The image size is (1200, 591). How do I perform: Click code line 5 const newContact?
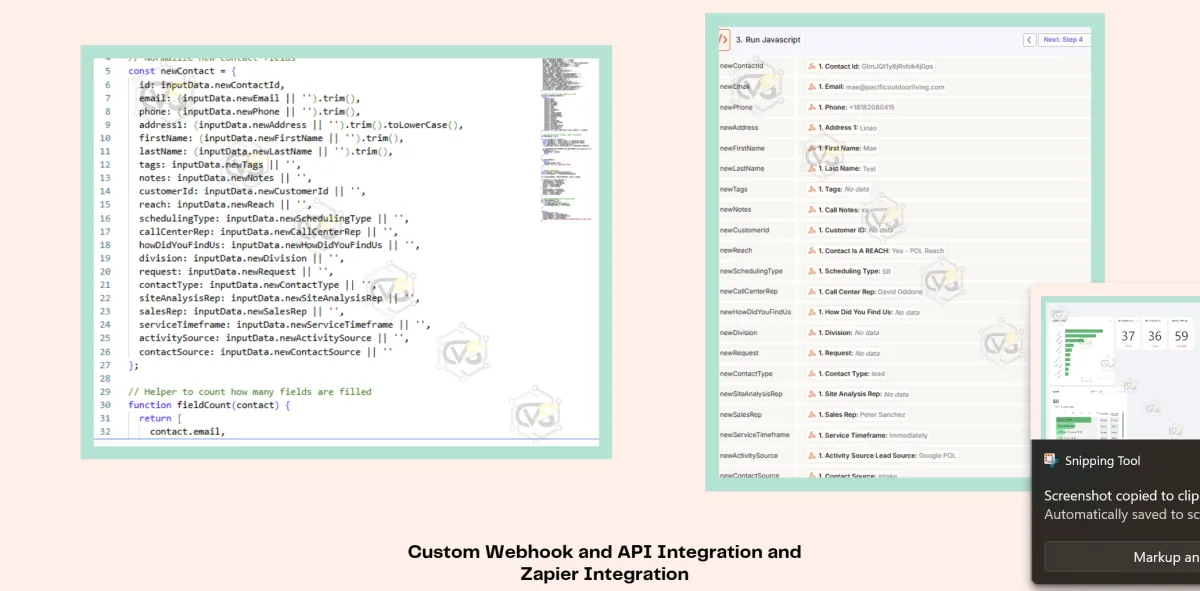183,72
